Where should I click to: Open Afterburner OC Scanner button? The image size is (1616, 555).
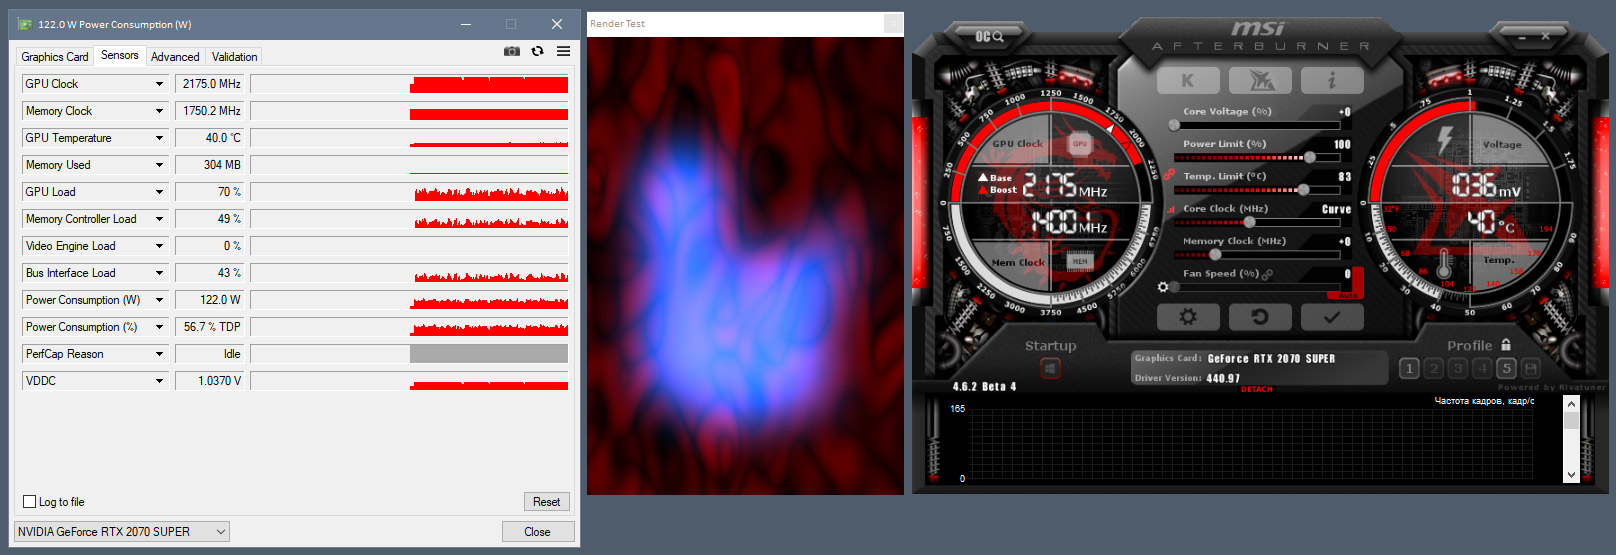point(989,37)
